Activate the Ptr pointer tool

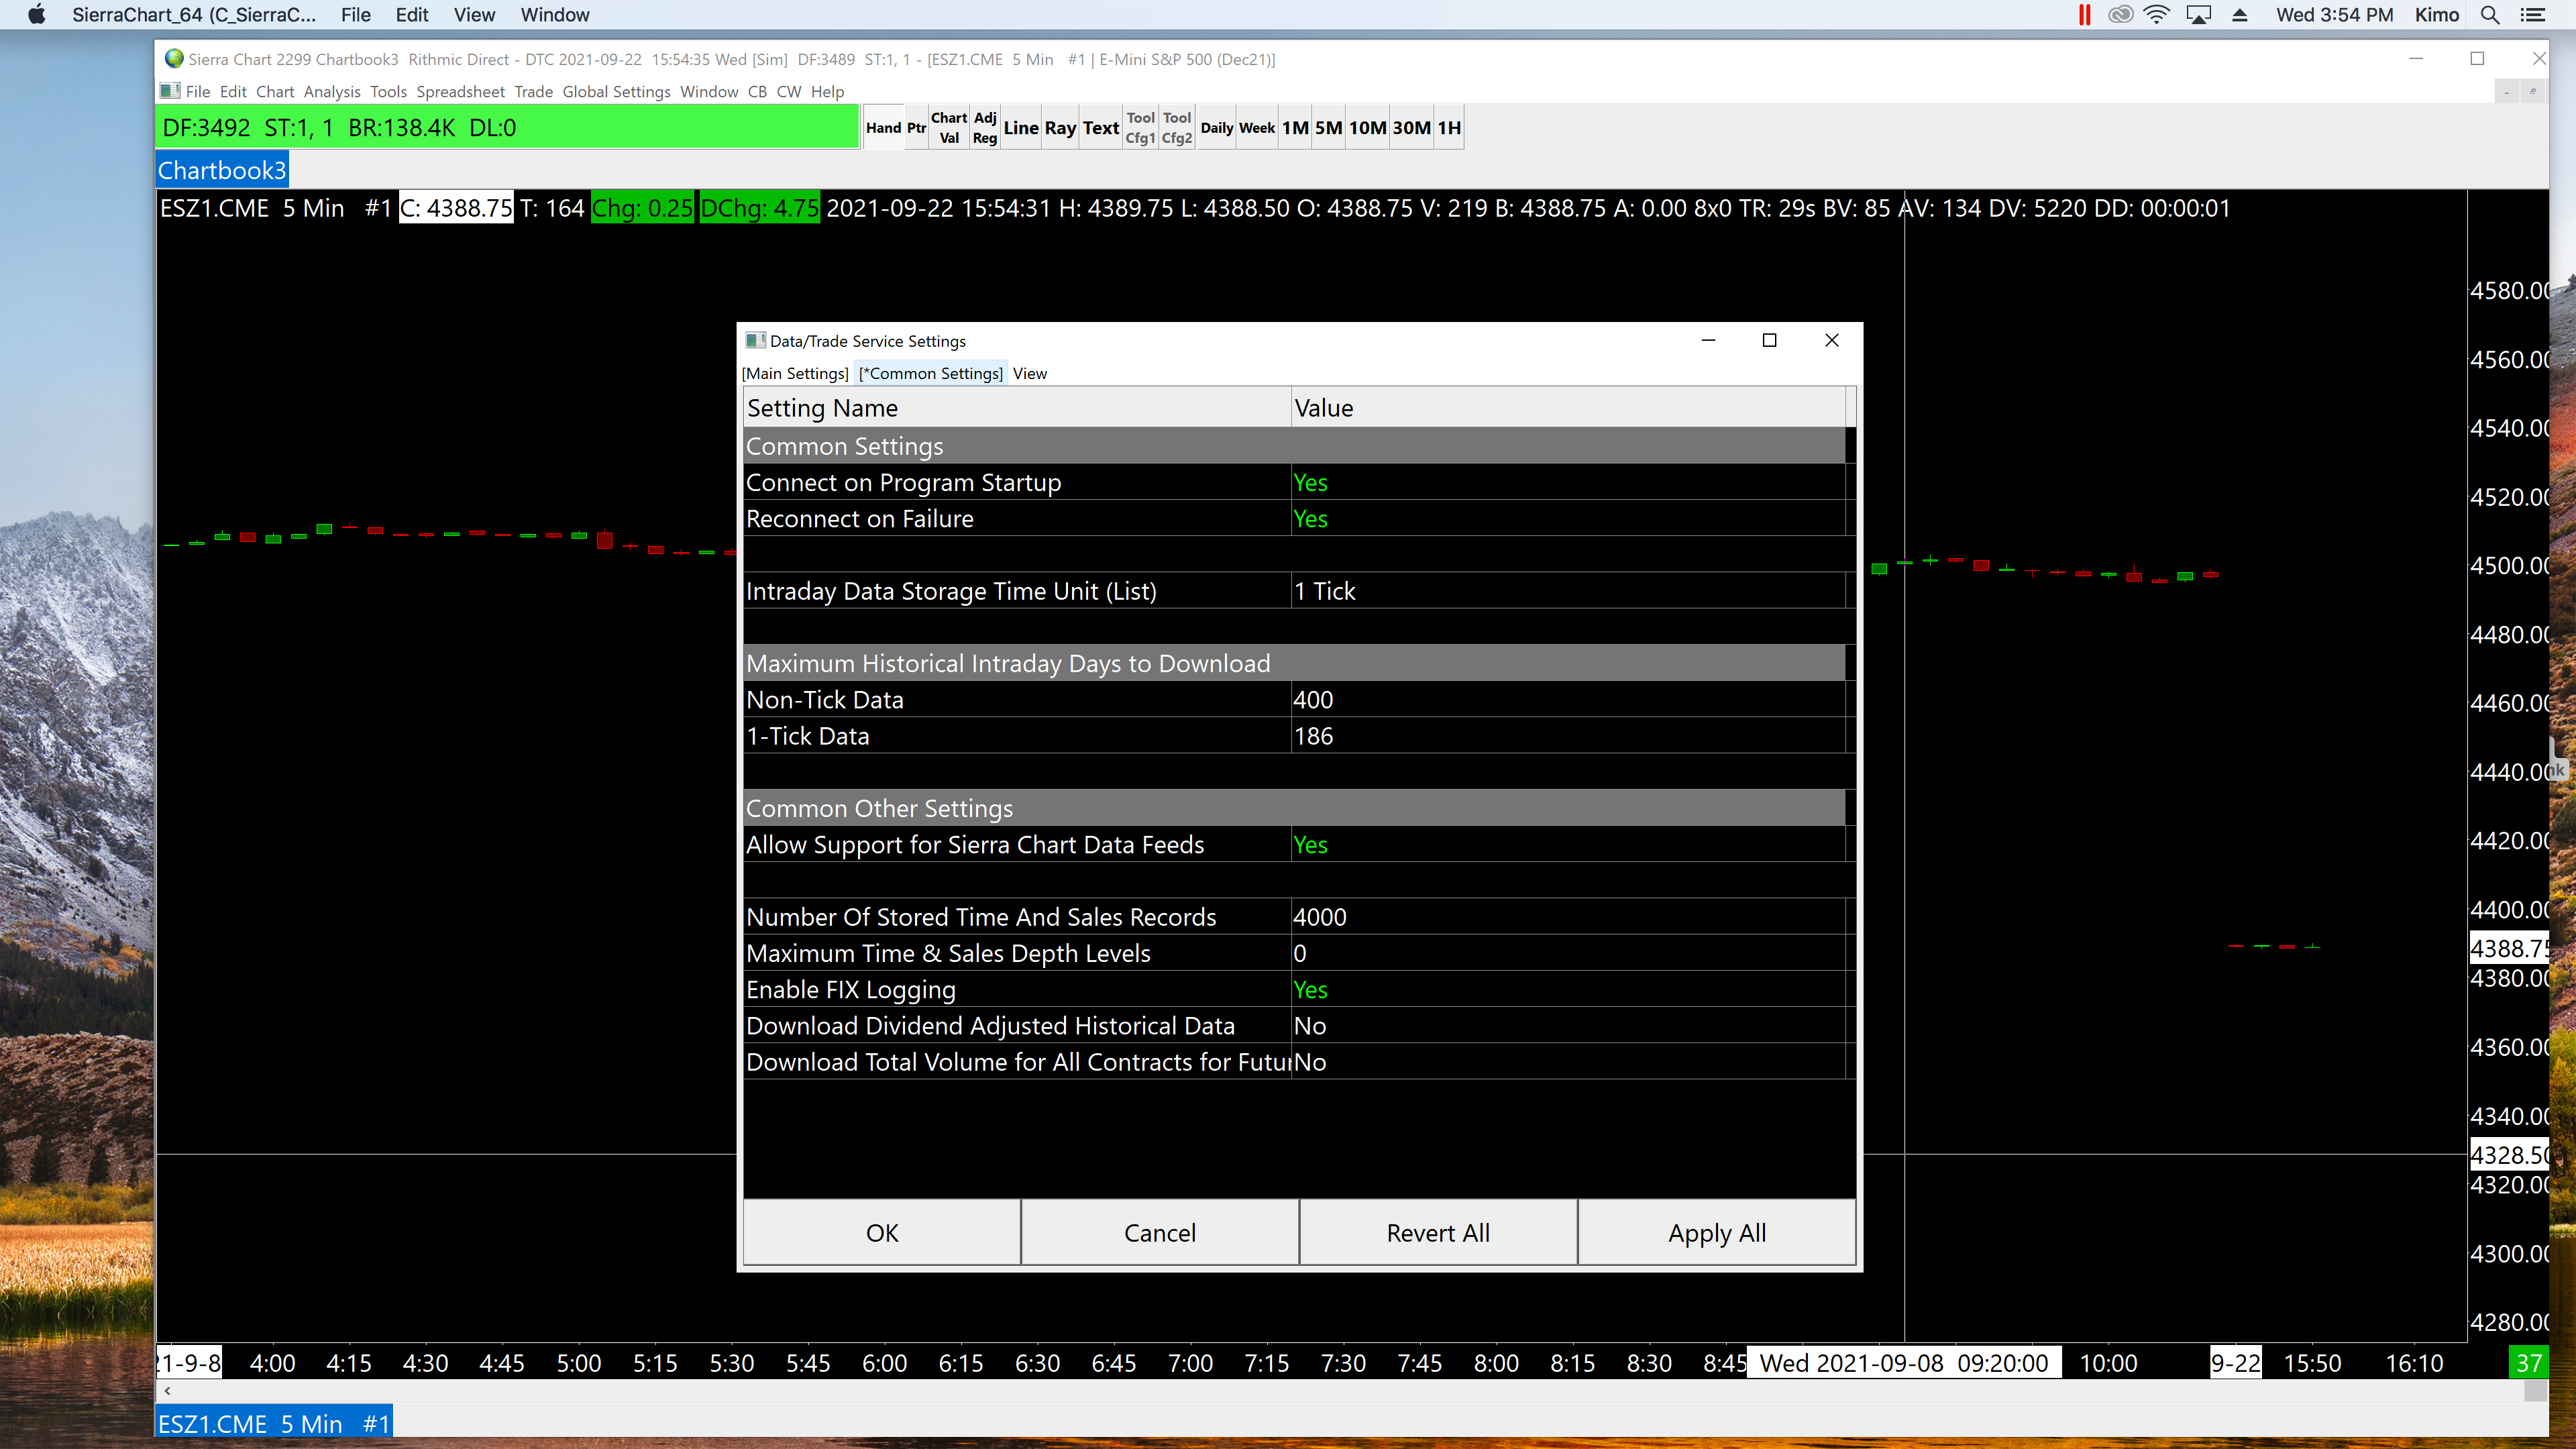pyautogui.click(x=916, y=128)
